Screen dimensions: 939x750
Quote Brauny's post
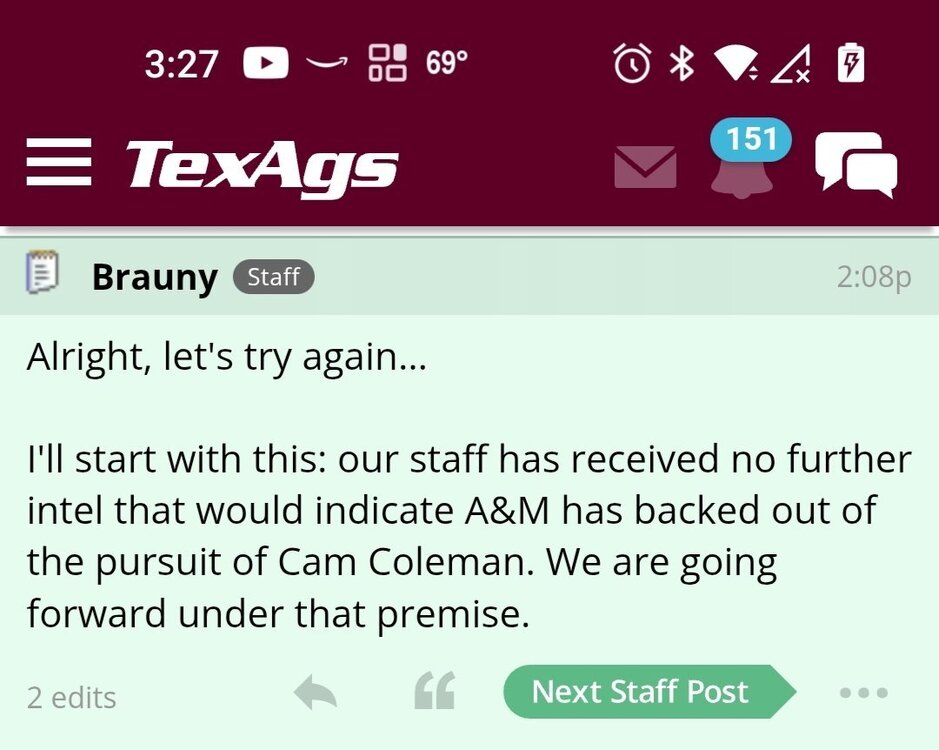pyautogui.click(x=434, y=692)
